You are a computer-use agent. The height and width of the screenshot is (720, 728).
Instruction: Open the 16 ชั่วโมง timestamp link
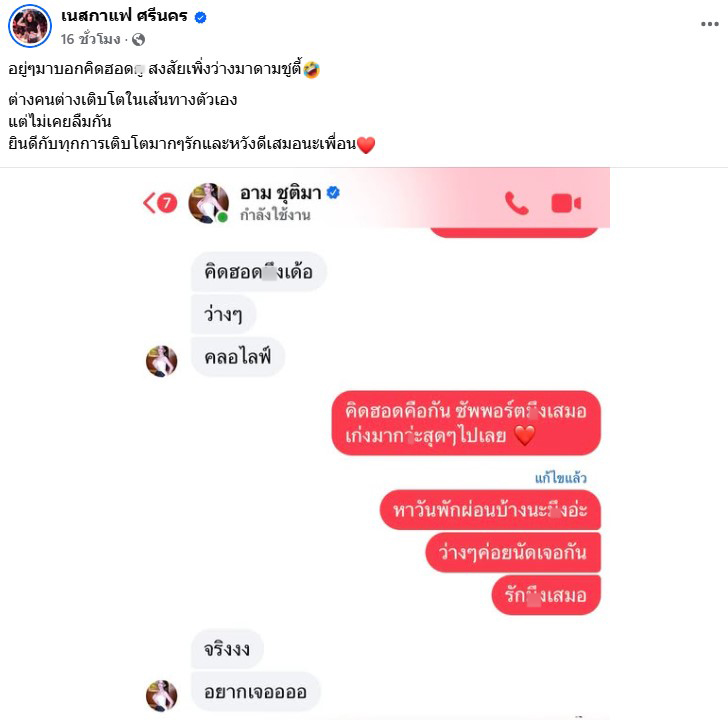[x=90, y=39]
